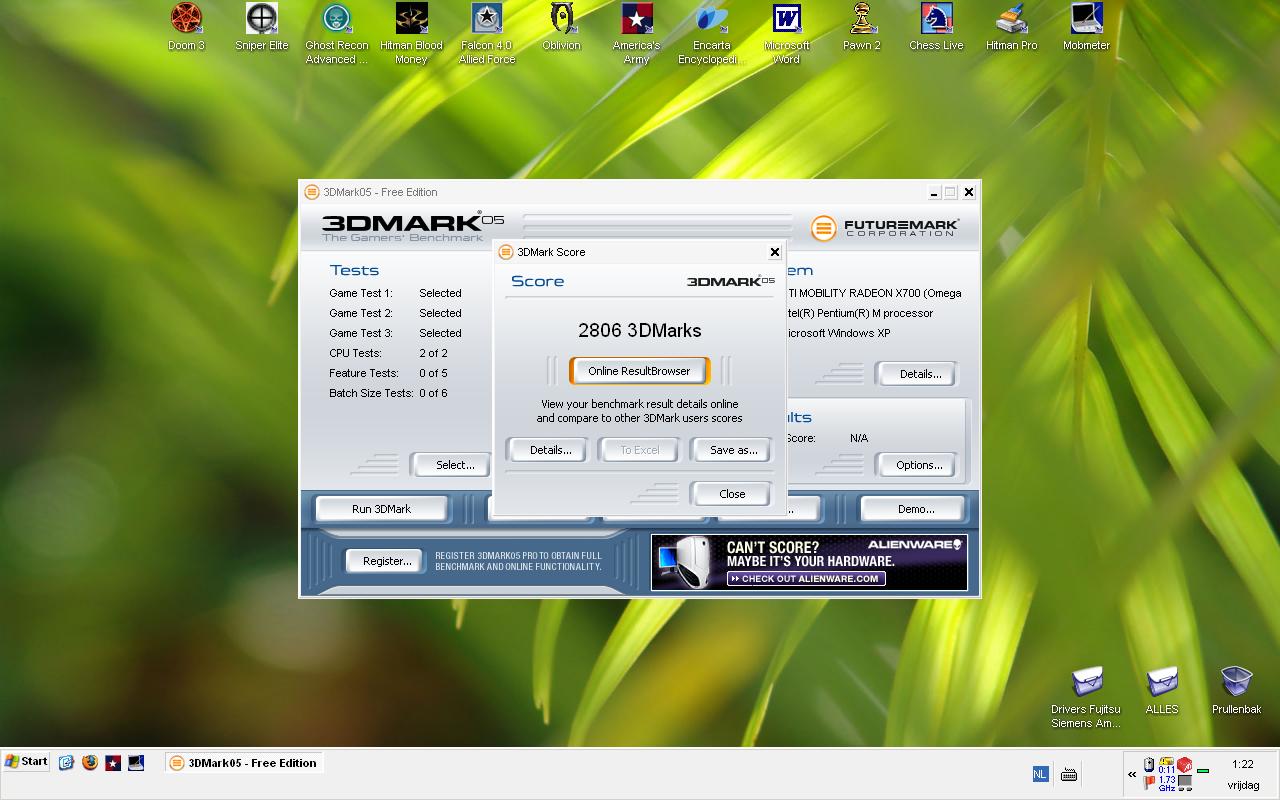Launch Microsoft Word from desktop
The width and height of the screenshot is (1280, 800).
pyautogui.click(x=787, y=34)
